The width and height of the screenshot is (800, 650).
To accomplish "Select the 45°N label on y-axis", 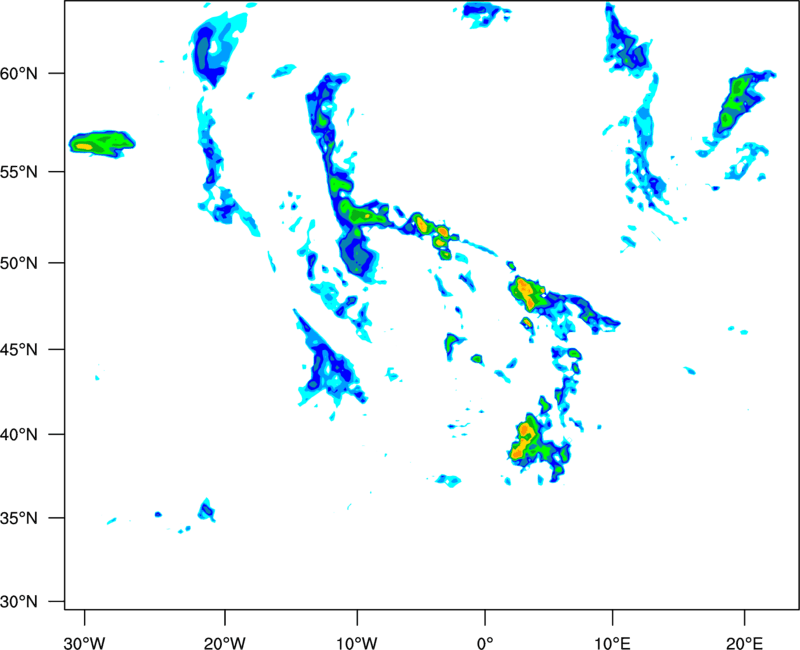I will pyautogui.click(x=19, y=350).
